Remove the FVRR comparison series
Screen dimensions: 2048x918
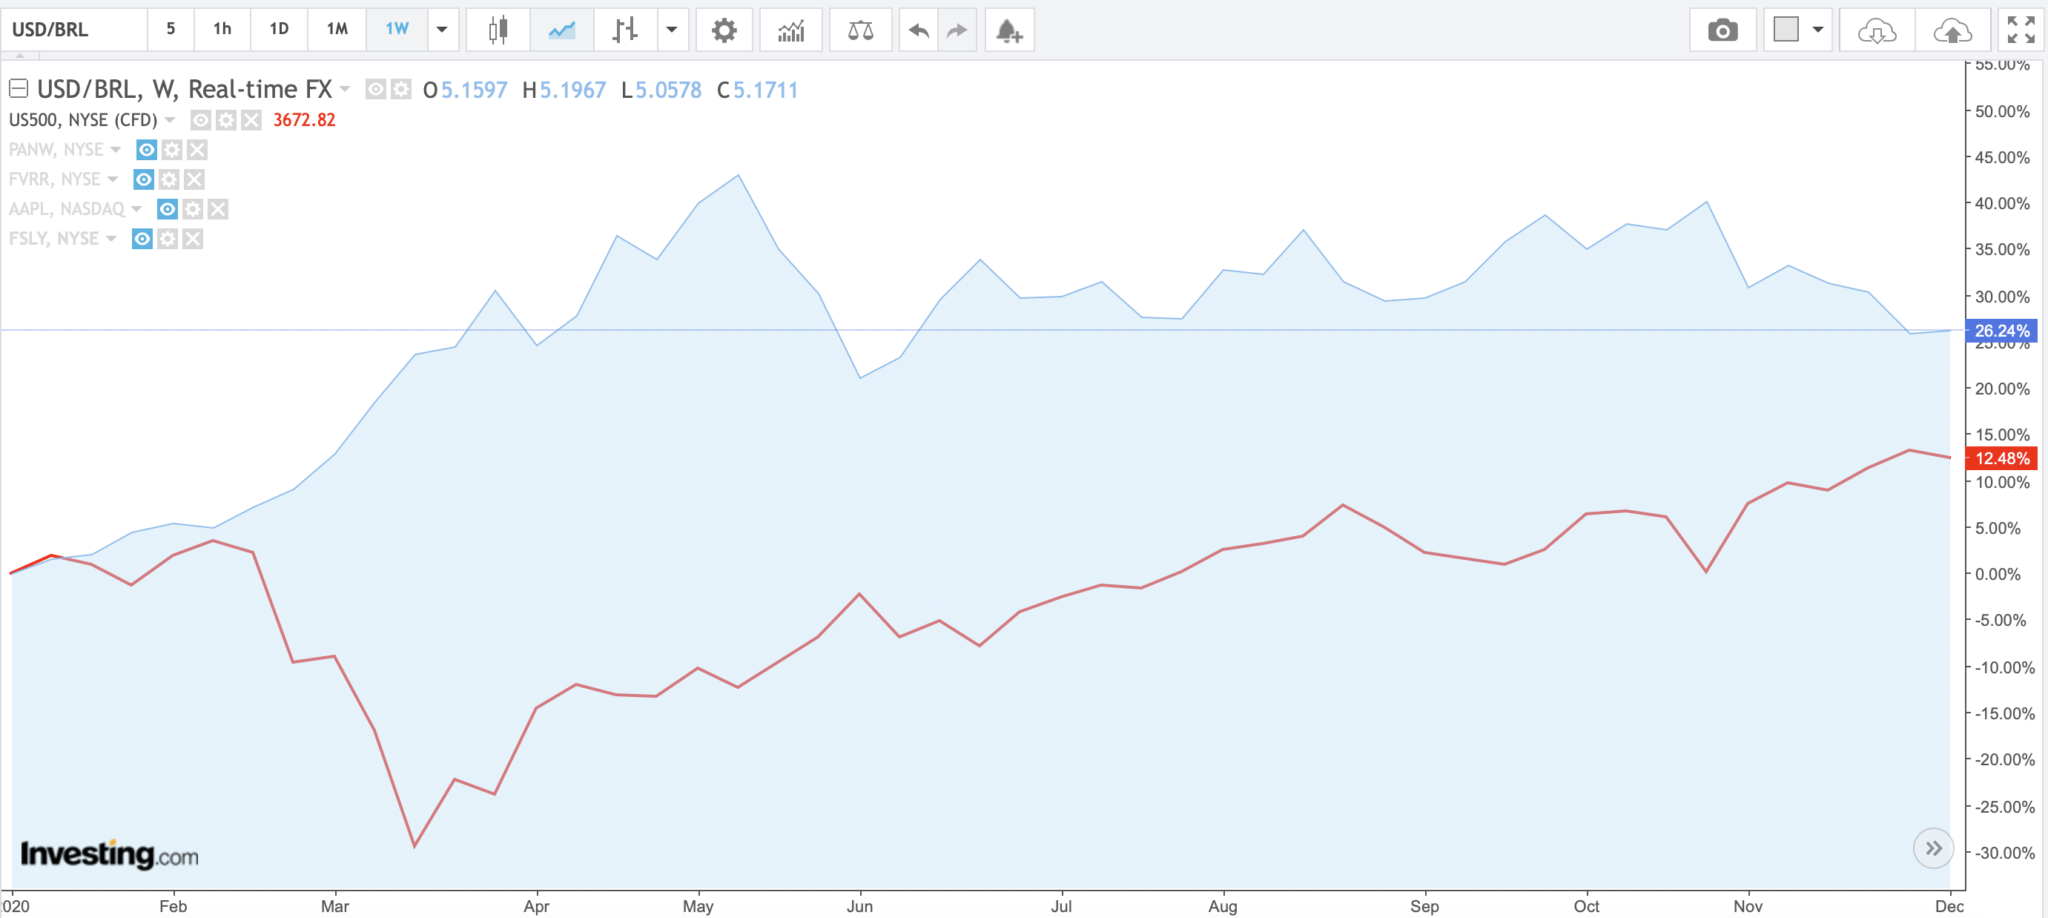point(194,179)
